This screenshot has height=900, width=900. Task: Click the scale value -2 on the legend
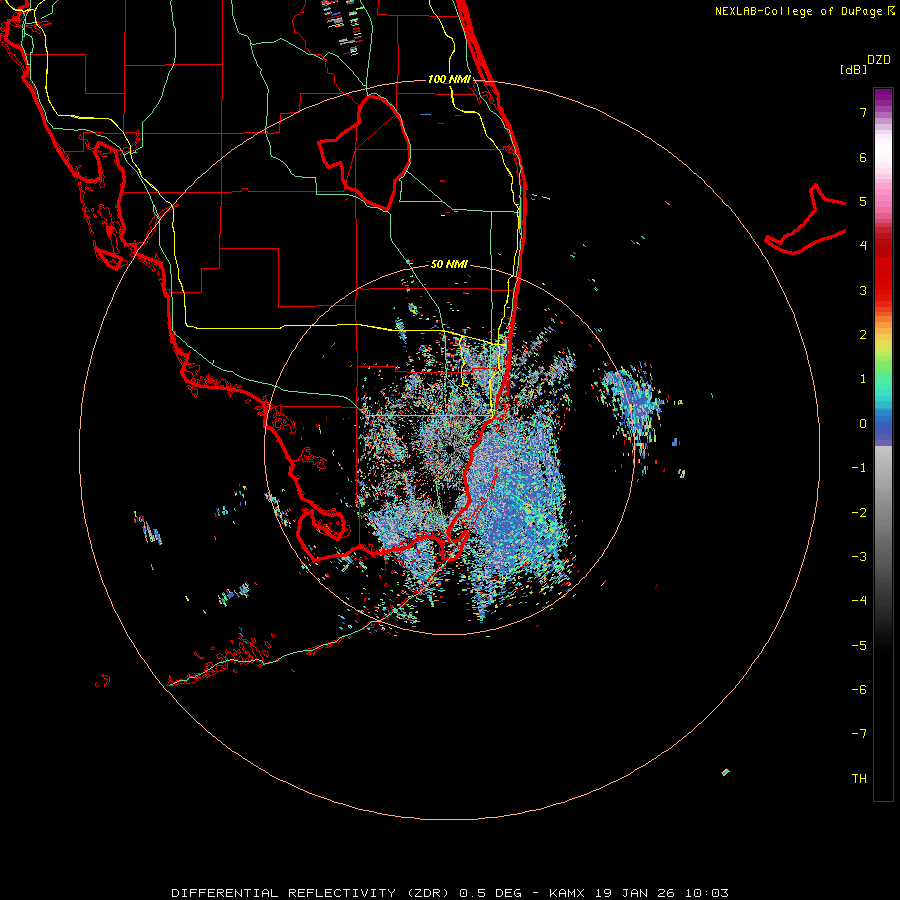point(859,513)
